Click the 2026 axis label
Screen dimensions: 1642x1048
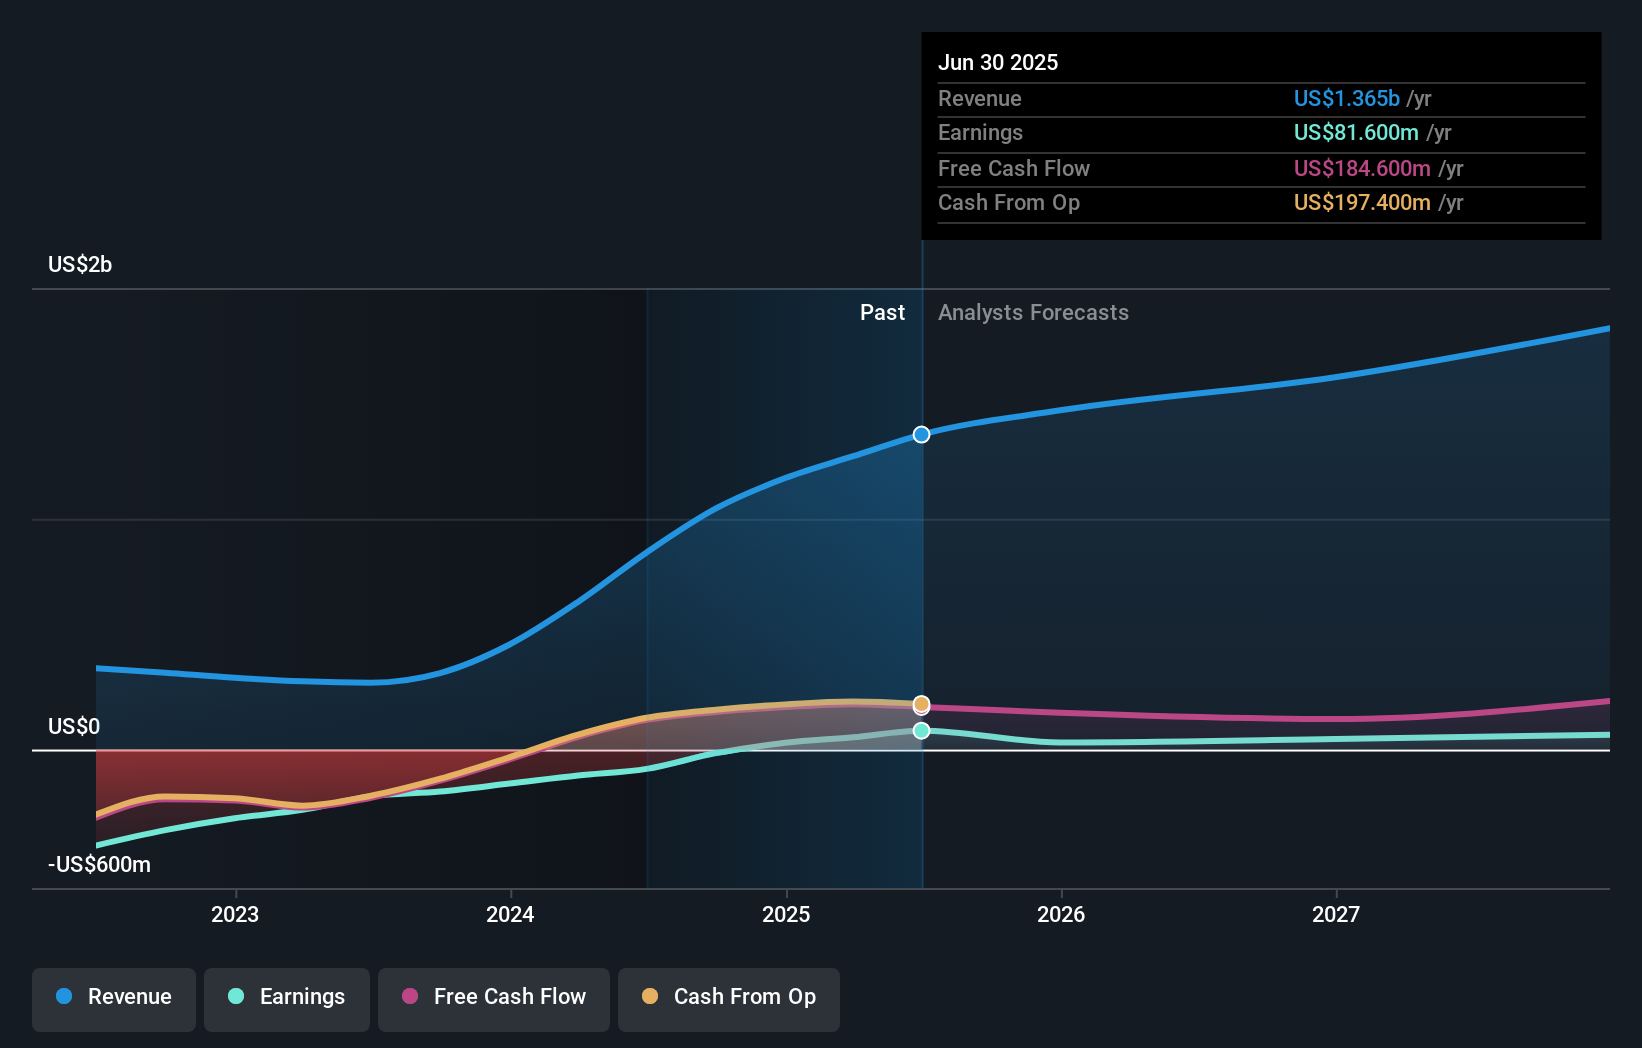pos(1062,913)
